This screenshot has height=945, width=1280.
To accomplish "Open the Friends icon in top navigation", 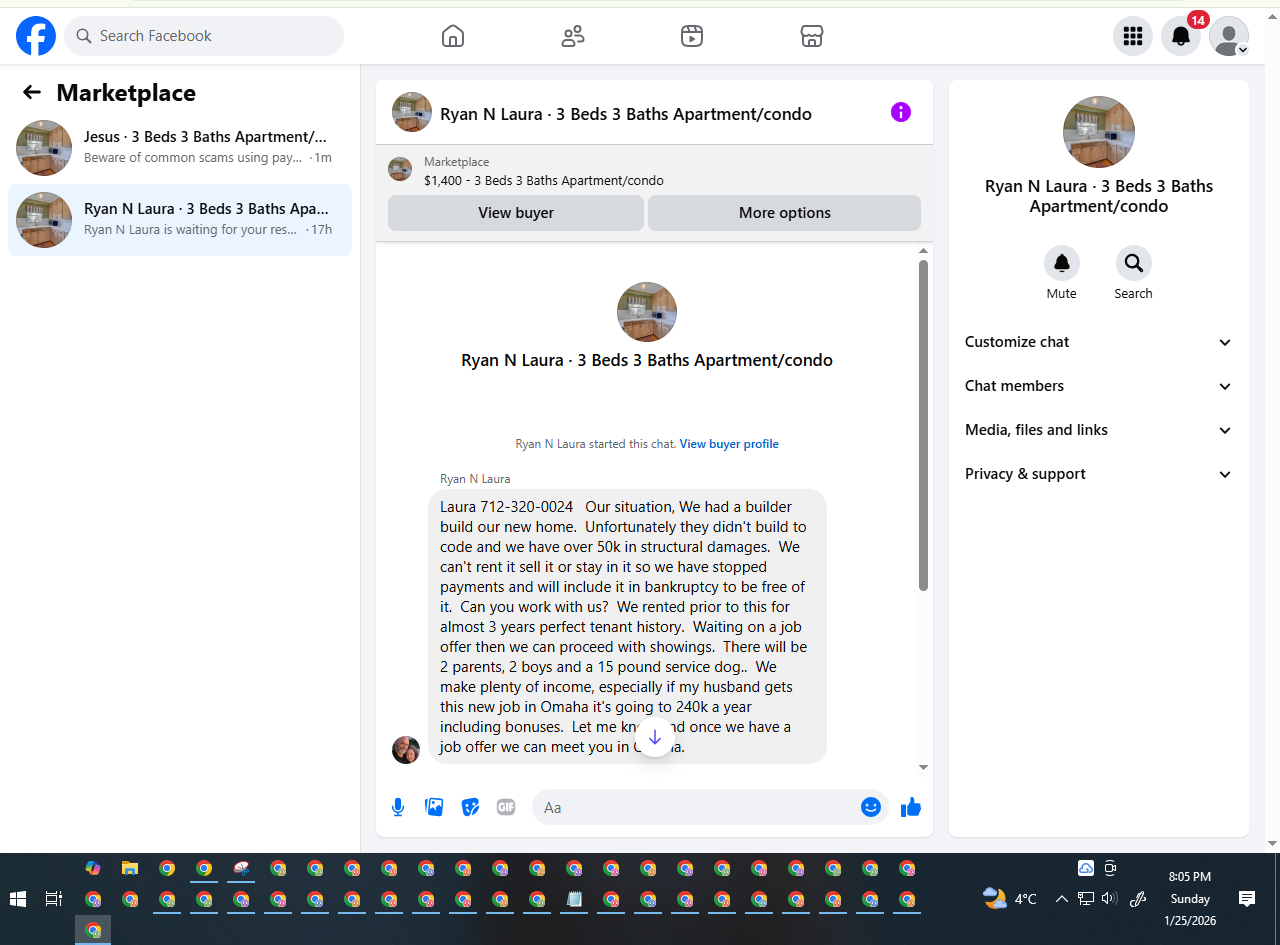I will (573, 36).
